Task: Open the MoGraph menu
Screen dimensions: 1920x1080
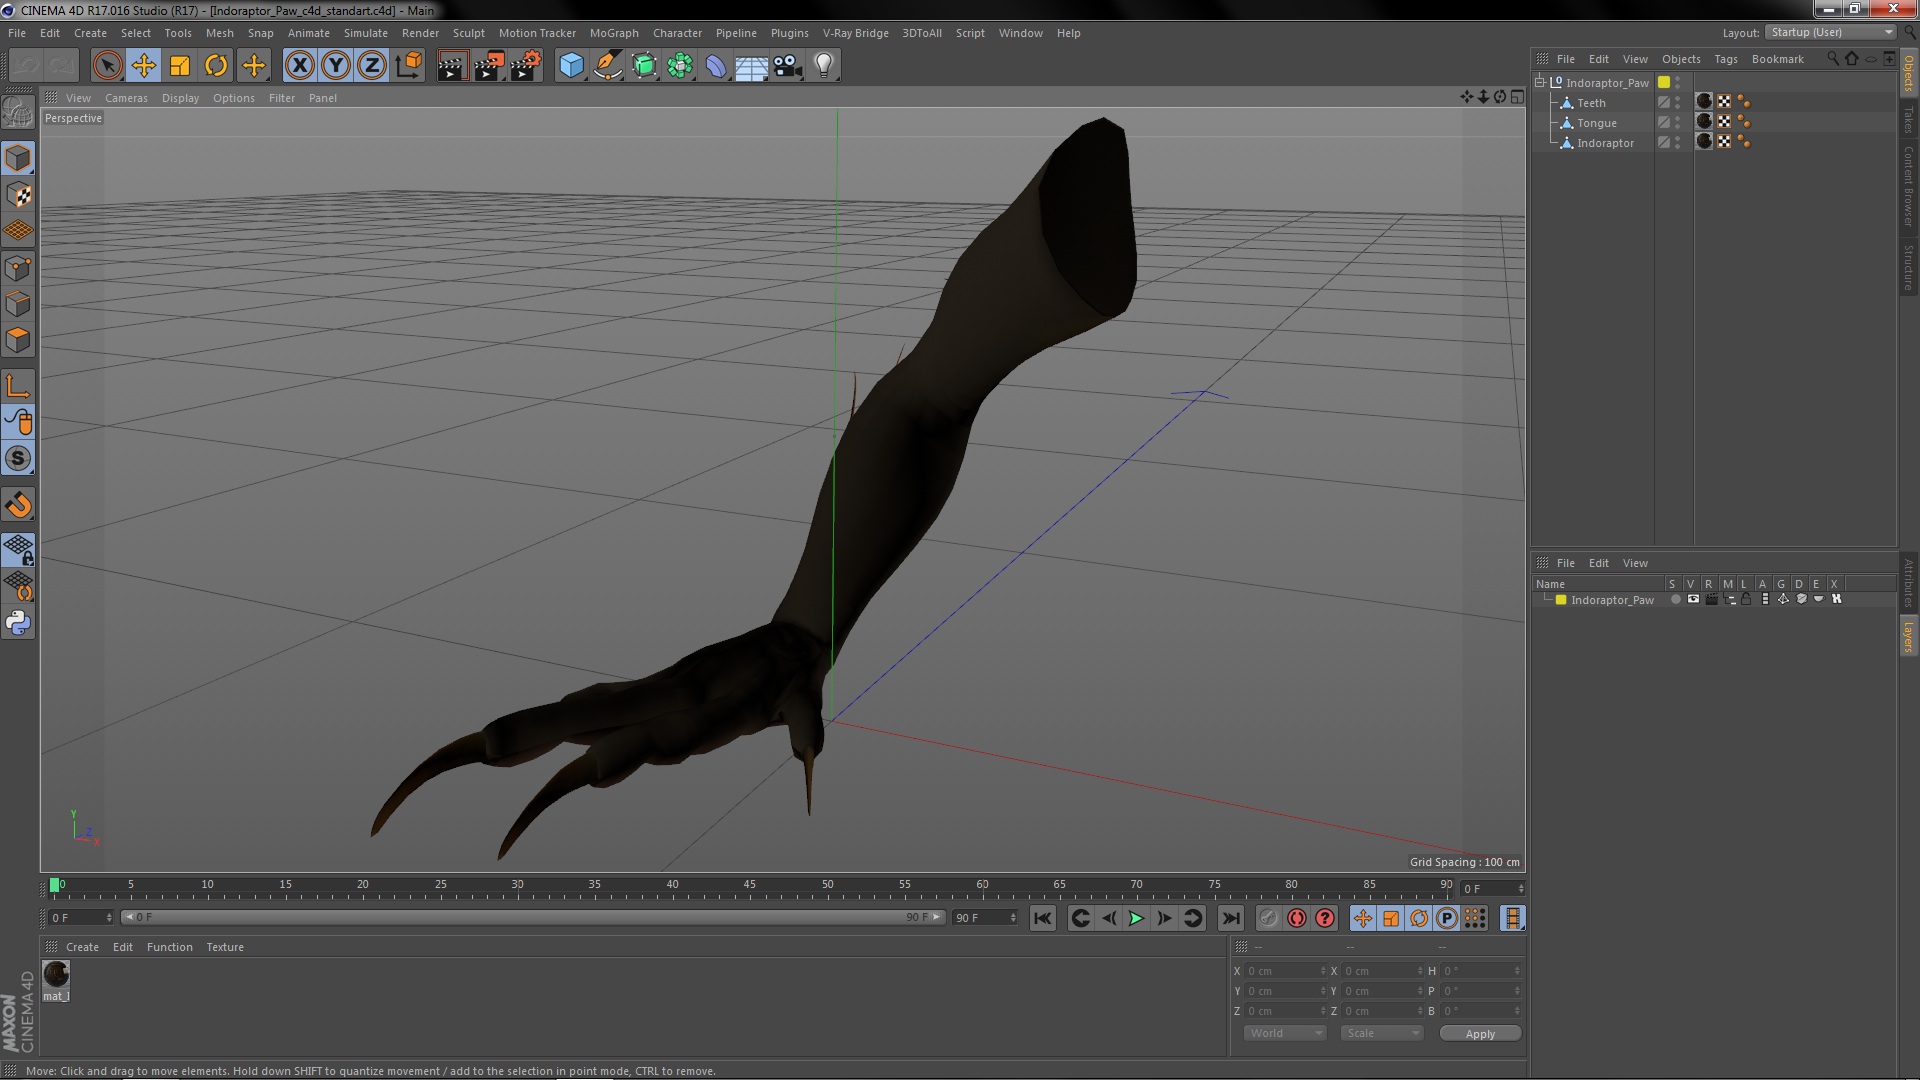Action: 614,33
